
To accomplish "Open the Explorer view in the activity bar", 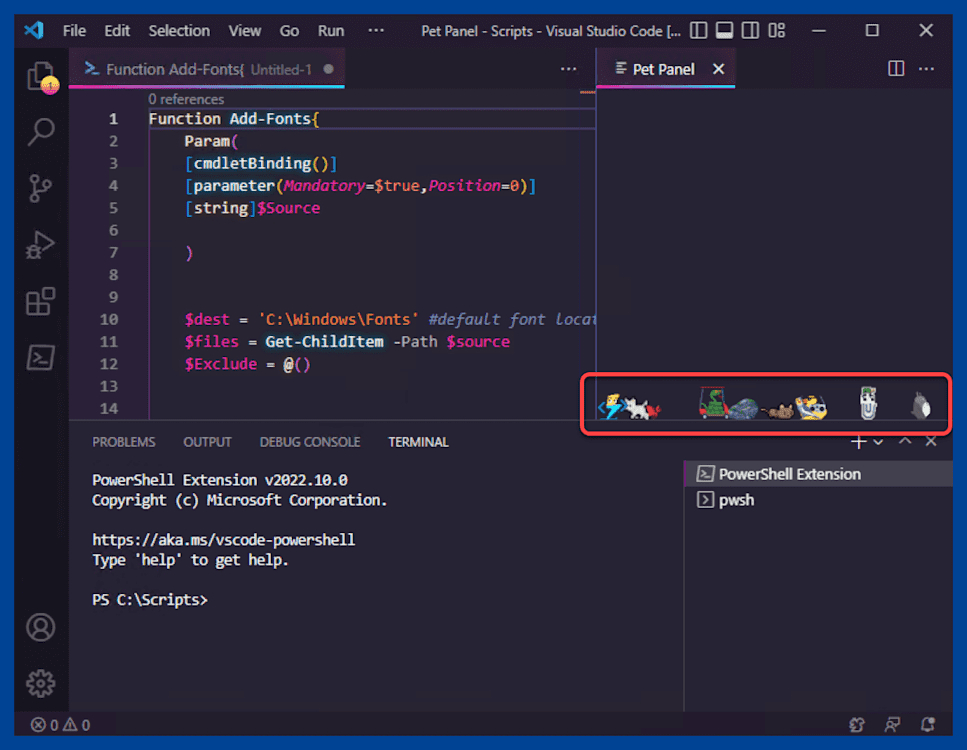I will pyautogui.click(x=41, y=78).
